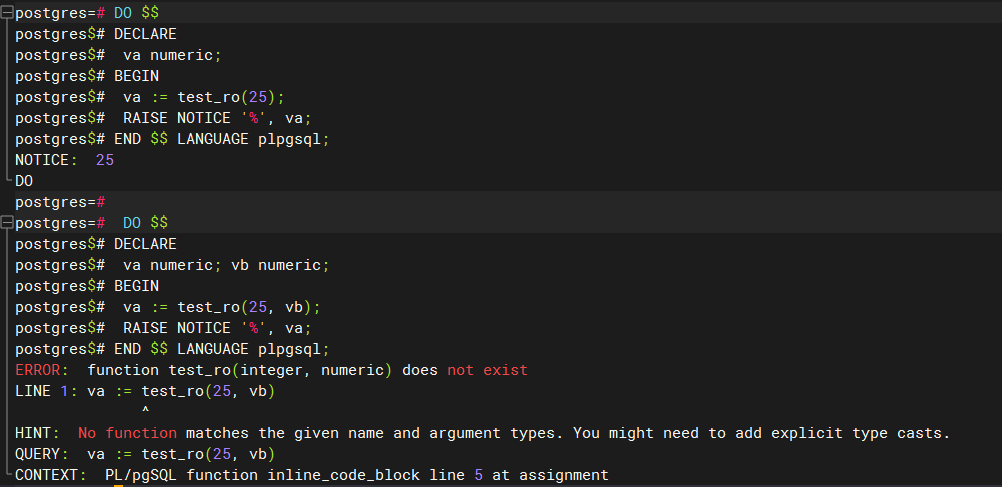Click the standalone DO result line

tap(24, 181)
